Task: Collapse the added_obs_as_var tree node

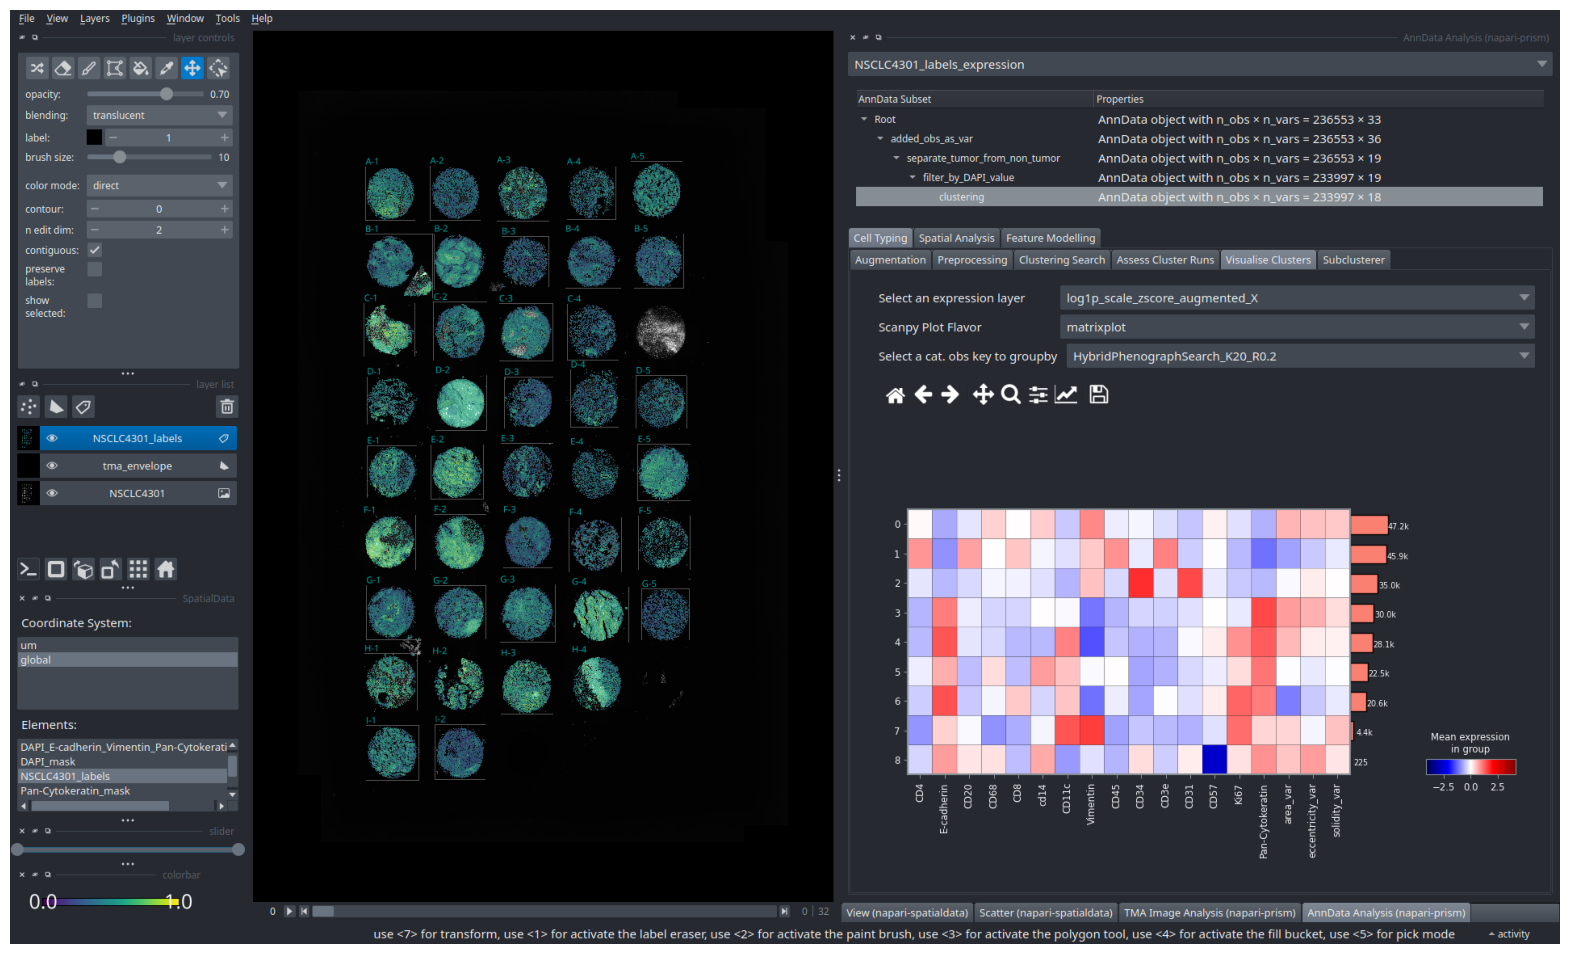Action: 880,139
